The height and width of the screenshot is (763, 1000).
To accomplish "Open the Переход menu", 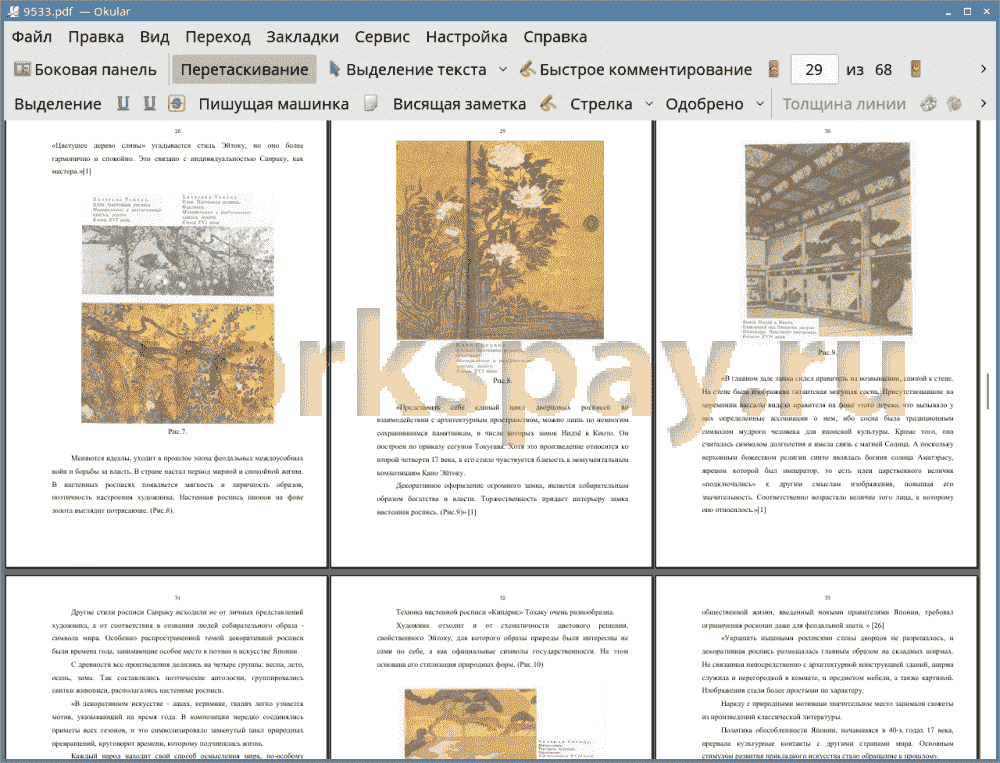I will coord(217,37).
